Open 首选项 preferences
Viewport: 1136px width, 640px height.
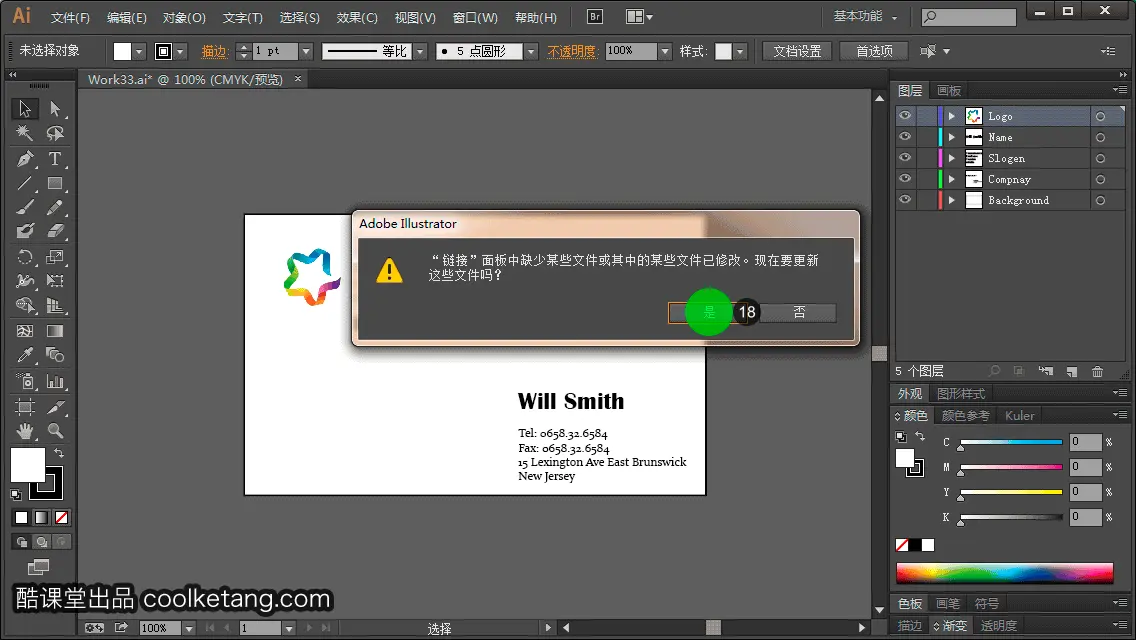pos(874,51)
